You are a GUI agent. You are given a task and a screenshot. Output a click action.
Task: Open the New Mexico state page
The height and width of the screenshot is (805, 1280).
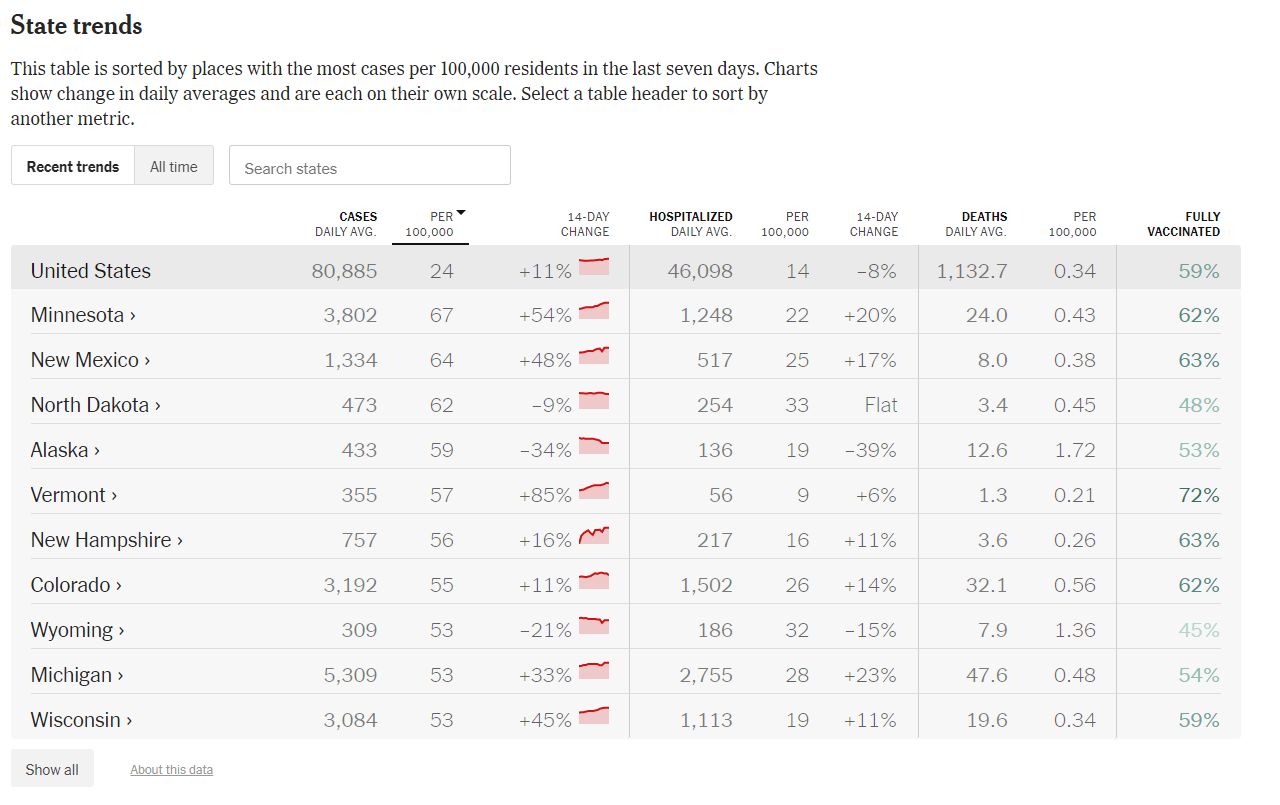[90, 360]
